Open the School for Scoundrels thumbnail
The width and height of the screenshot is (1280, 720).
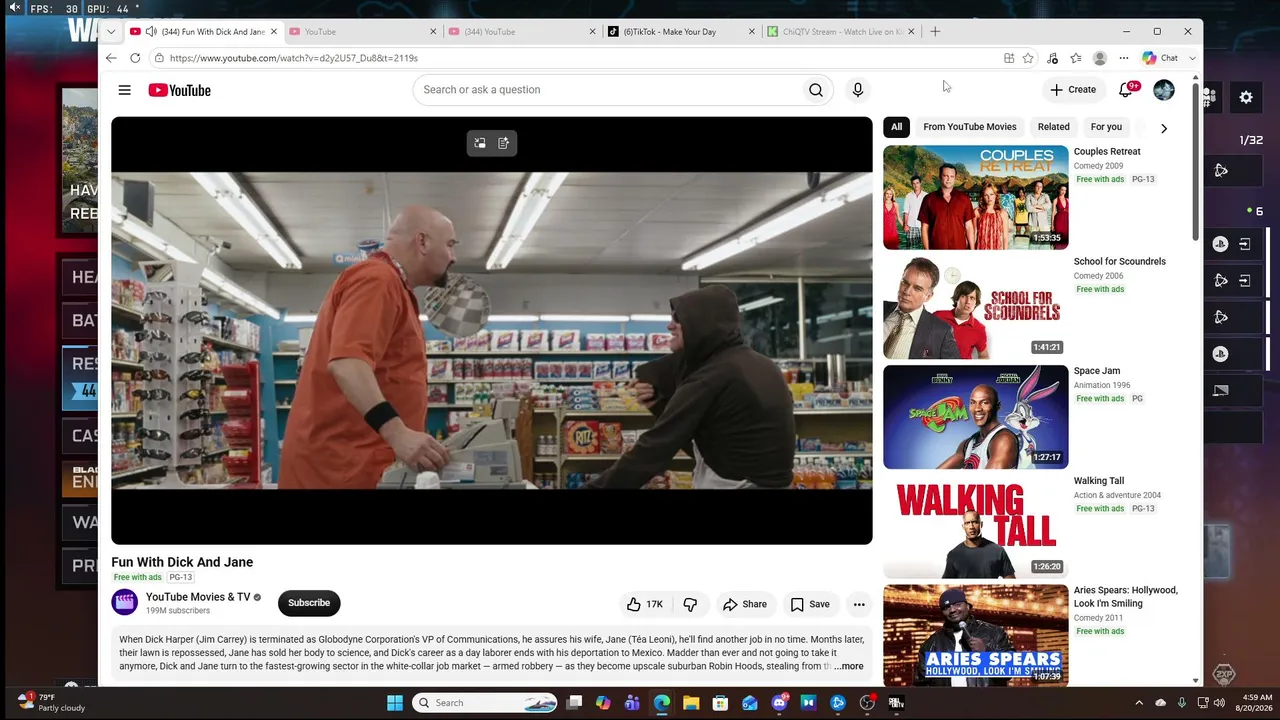coord(976,307)
